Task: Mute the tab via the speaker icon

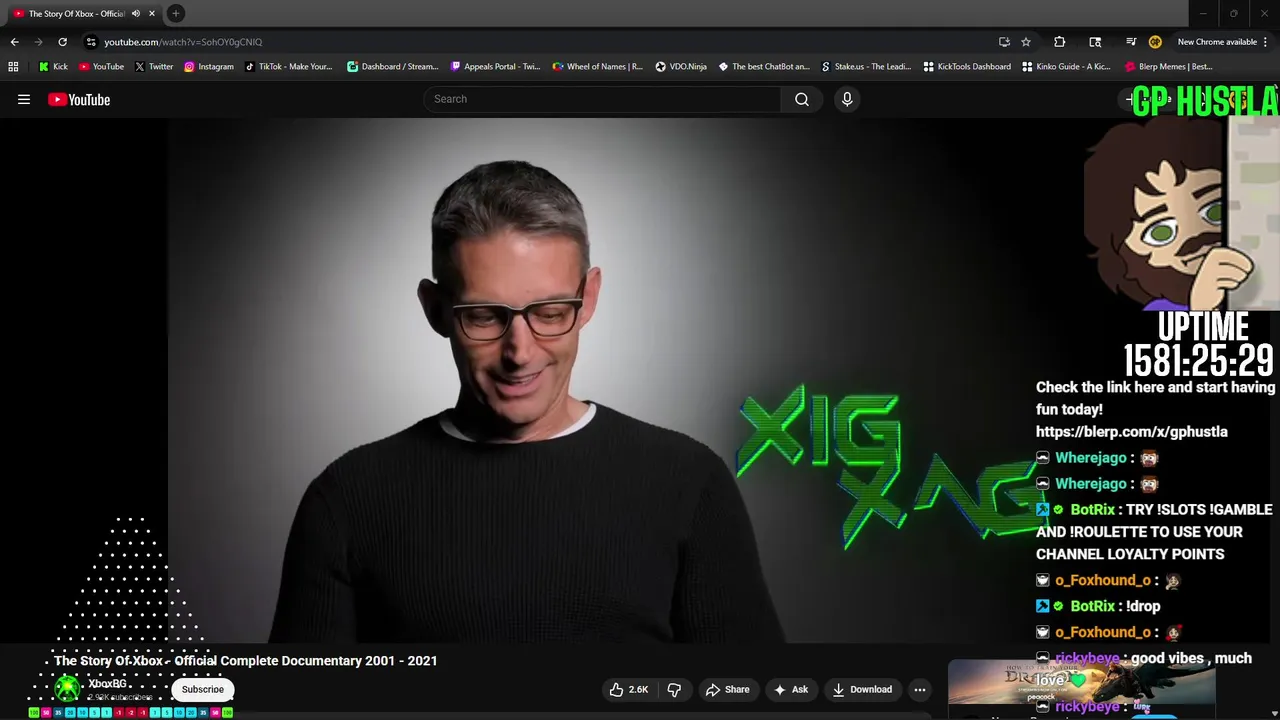Action: [136, 14]
